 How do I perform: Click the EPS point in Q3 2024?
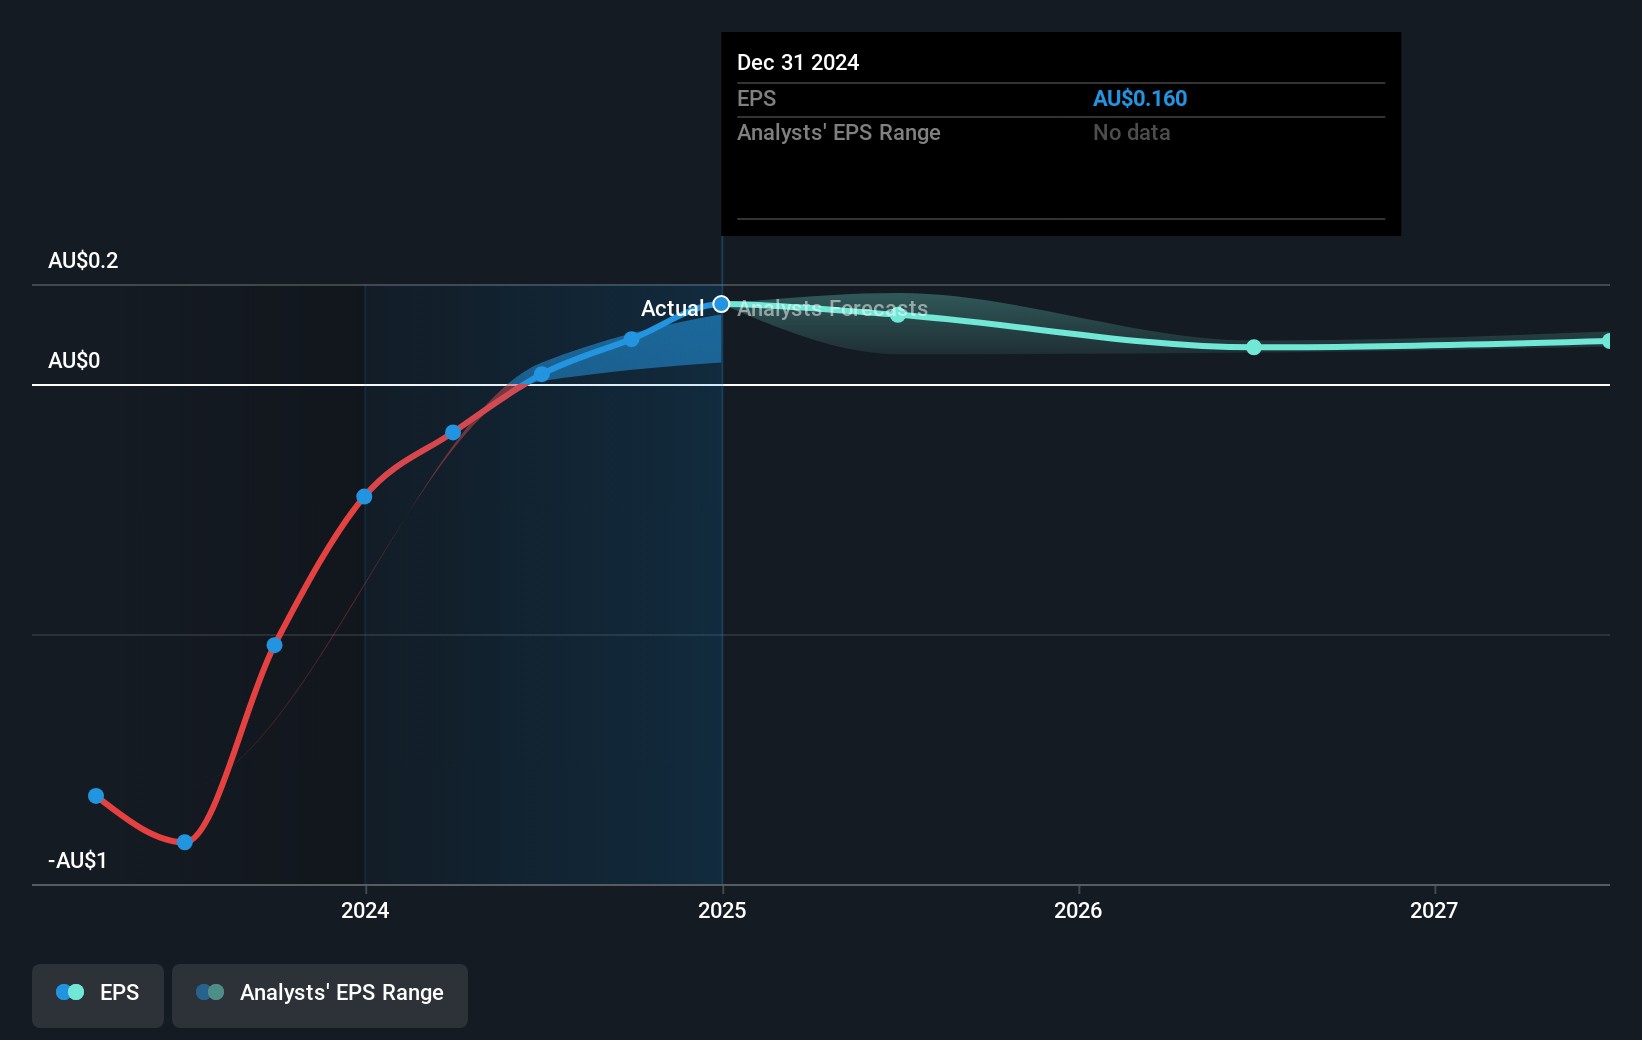click(631, 339)
